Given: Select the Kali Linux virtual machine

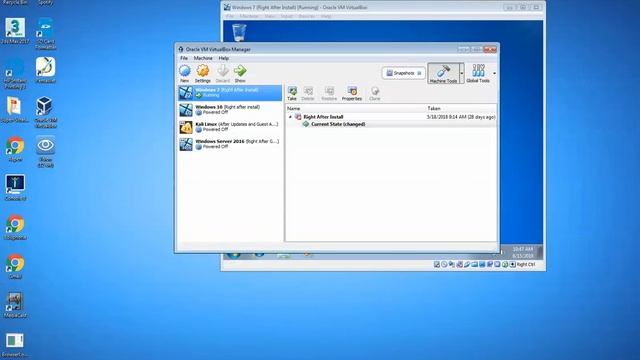Looking at the screenshot, I should tap(230, 127).
